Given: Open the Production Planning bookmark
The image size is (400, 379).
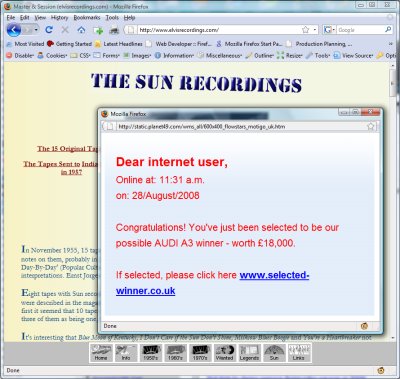Looking at the screenshot, I should pos(319,44).
